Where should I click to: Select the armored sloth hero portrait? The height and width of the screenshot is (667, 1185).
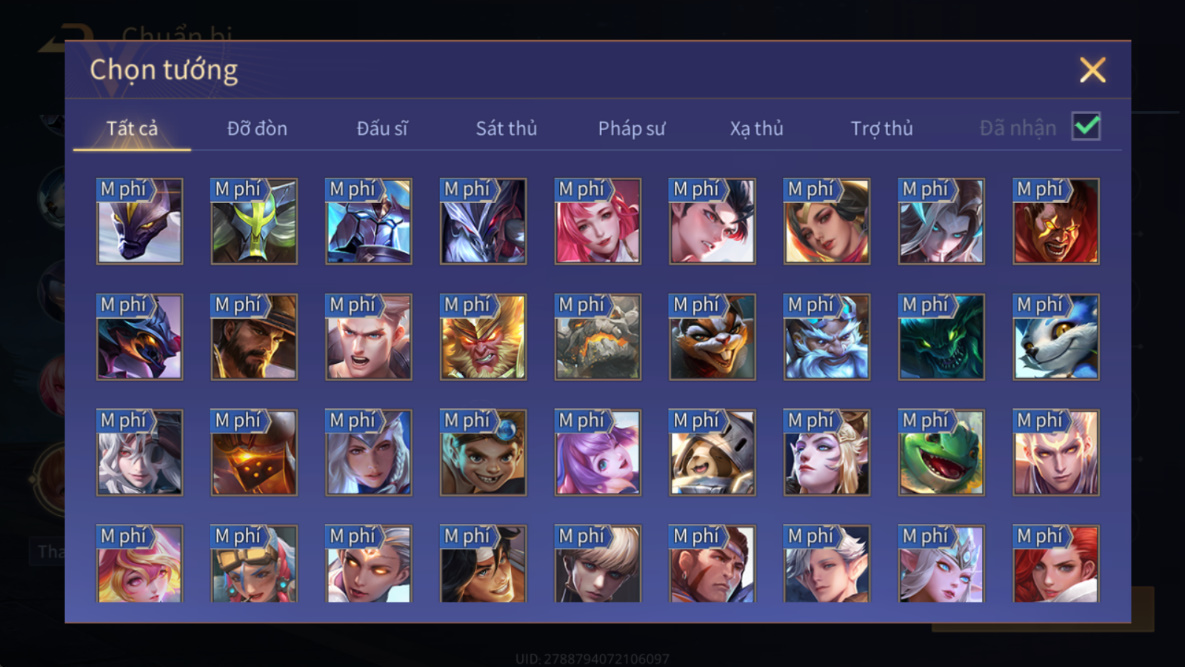point(712,452)
